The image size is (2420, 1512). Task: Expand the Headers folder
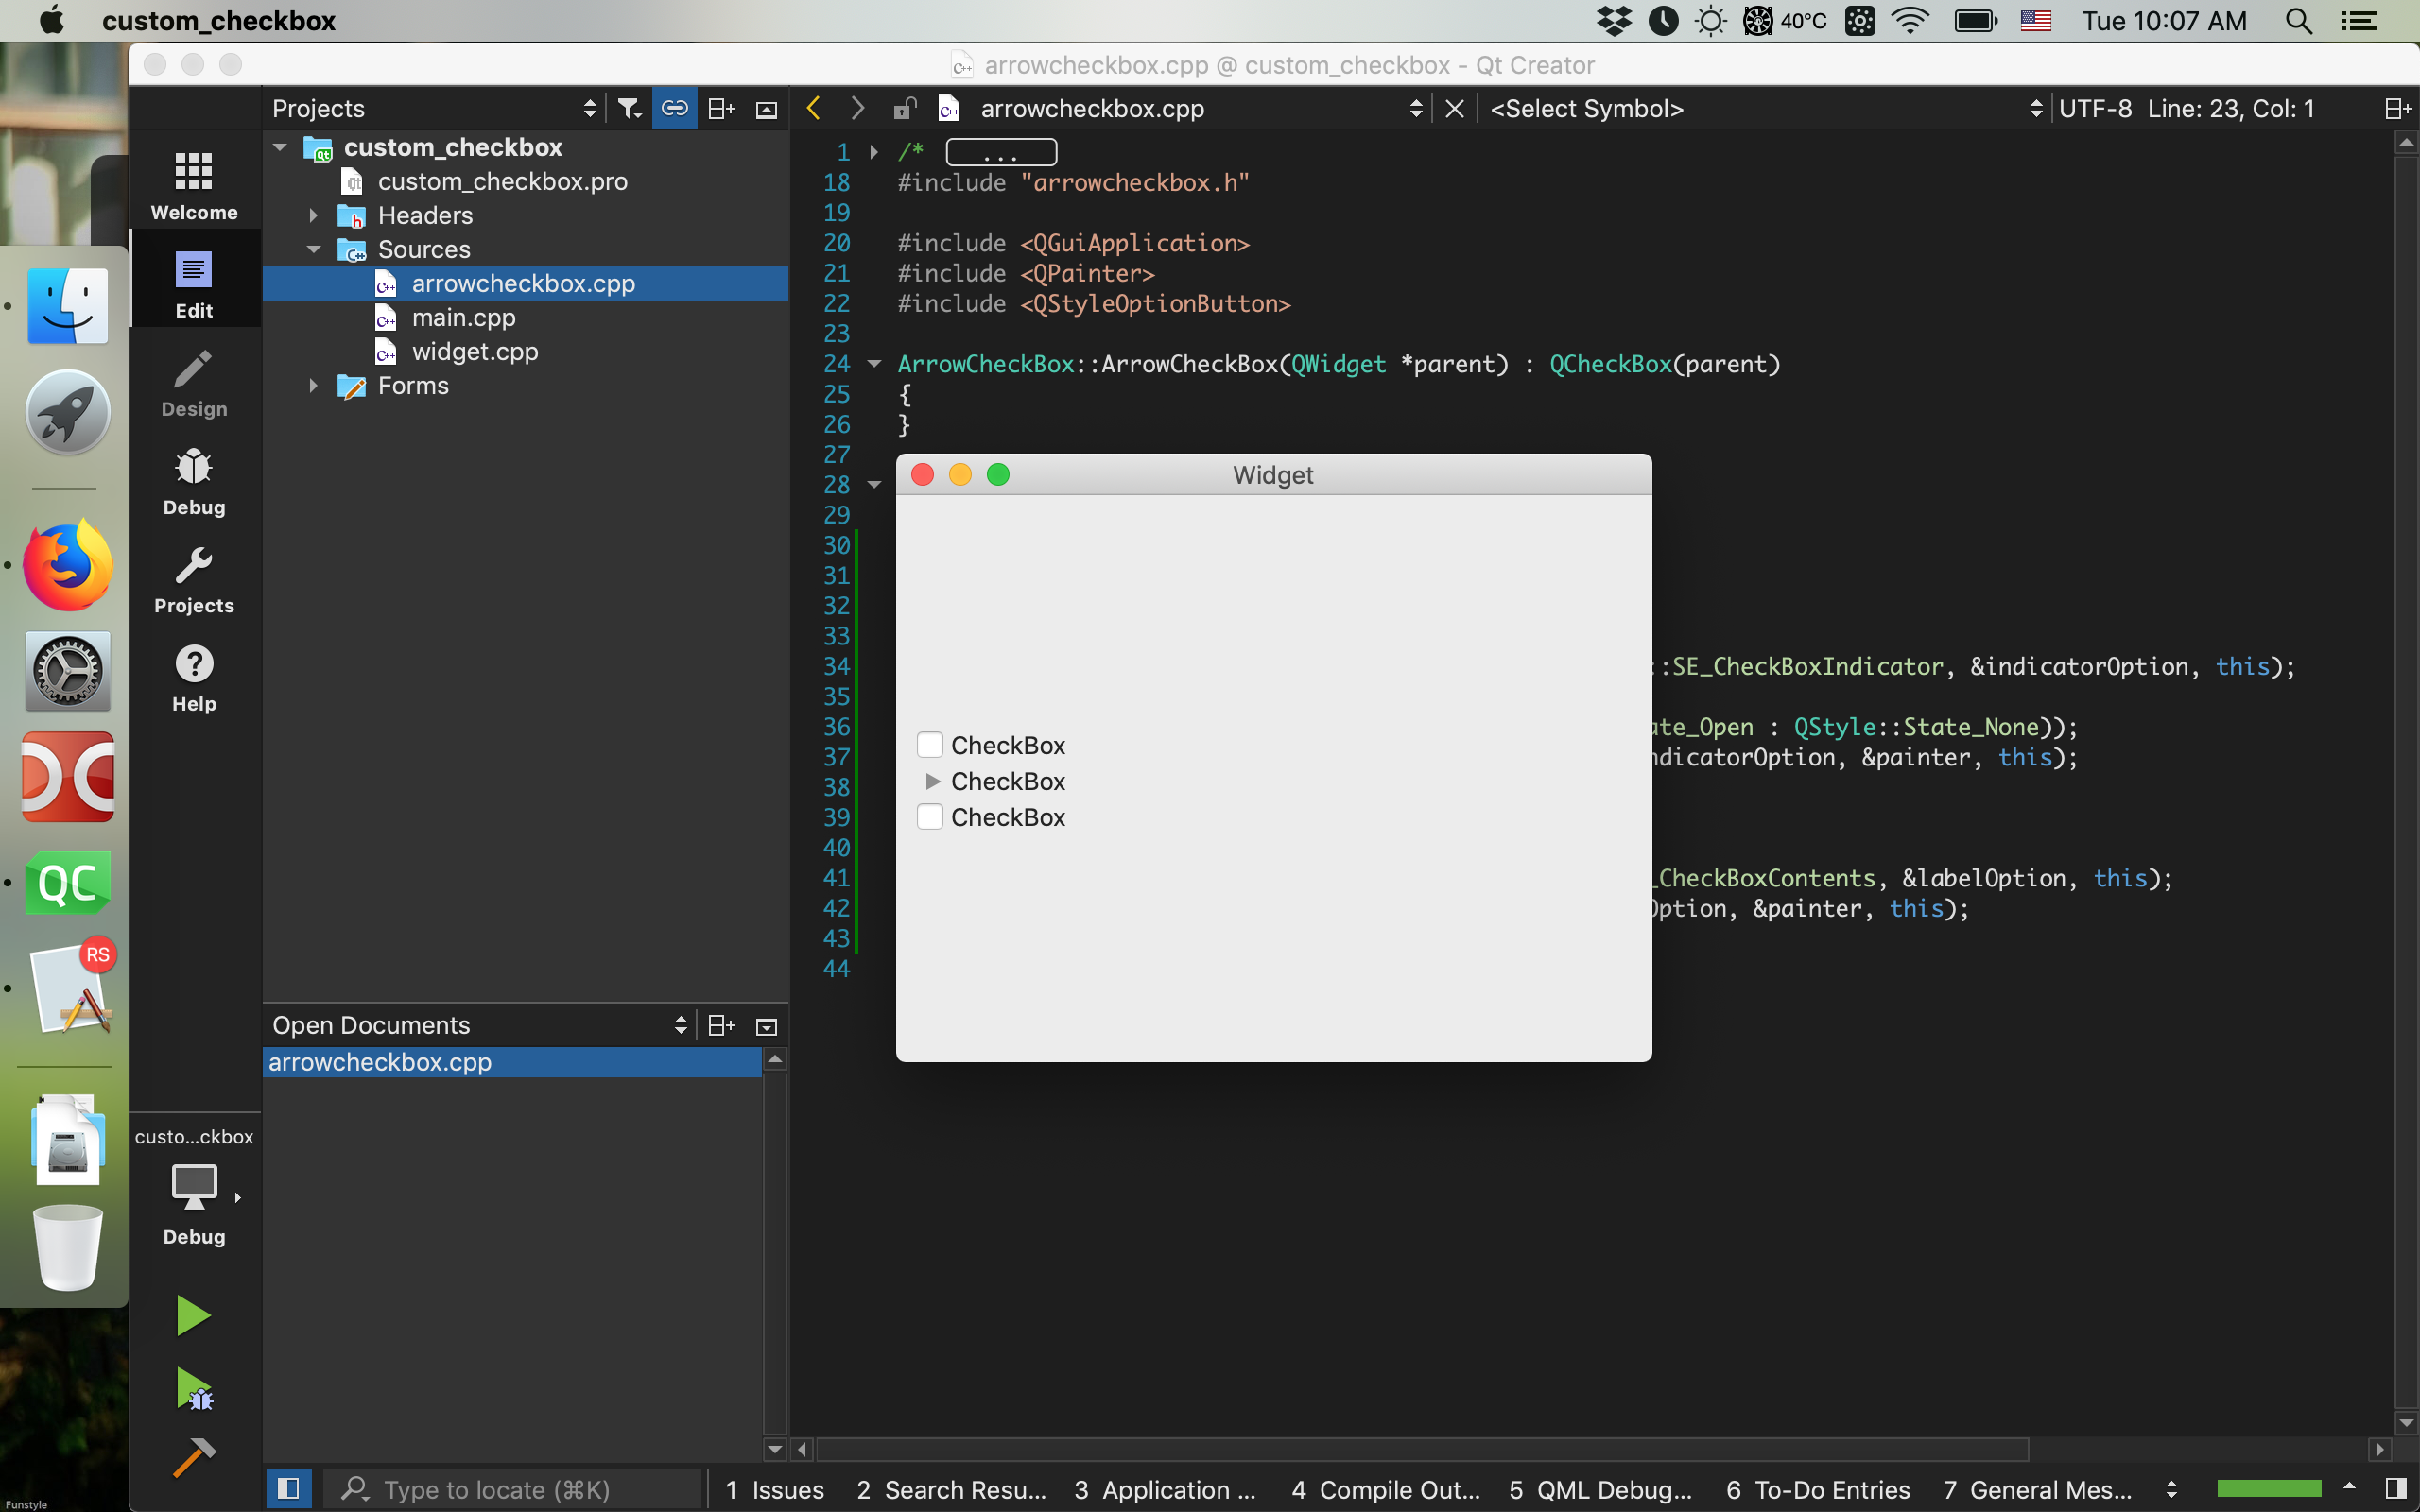tap(312, 215)
